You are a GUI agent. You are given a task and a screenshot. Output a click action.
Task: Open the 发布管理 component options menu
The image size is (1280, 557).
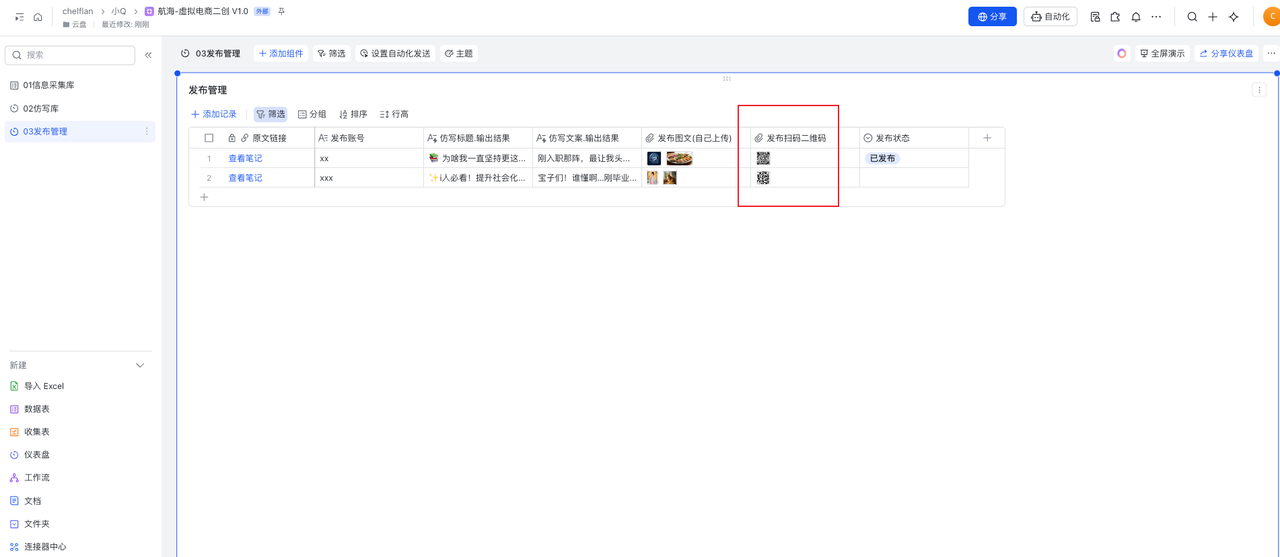pyautogui.click(x=1259, y=90)
